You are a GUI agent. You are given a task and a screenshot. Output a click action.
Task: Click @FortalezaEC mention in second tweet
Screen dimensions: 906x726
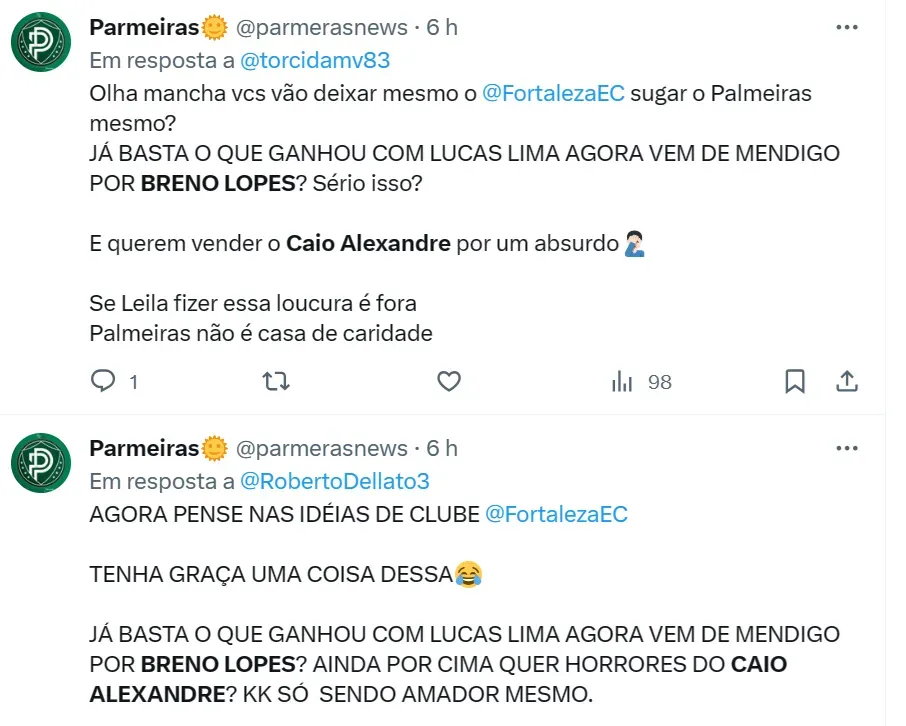coord(556,515)
